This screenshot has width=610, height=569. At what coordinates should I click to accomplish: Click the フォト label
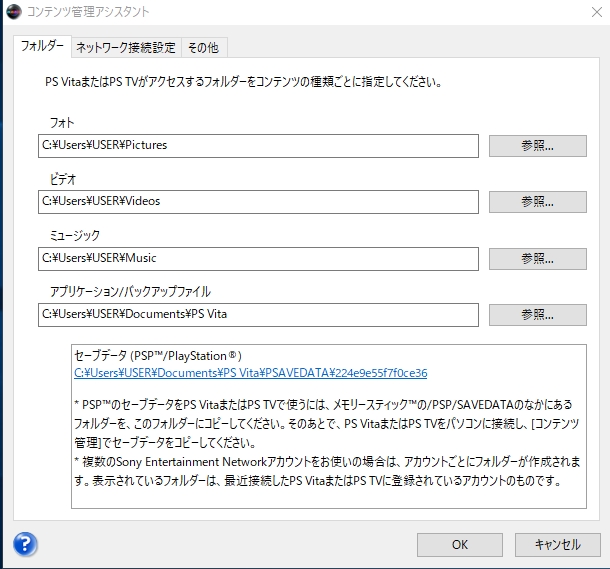coord(62,123)
